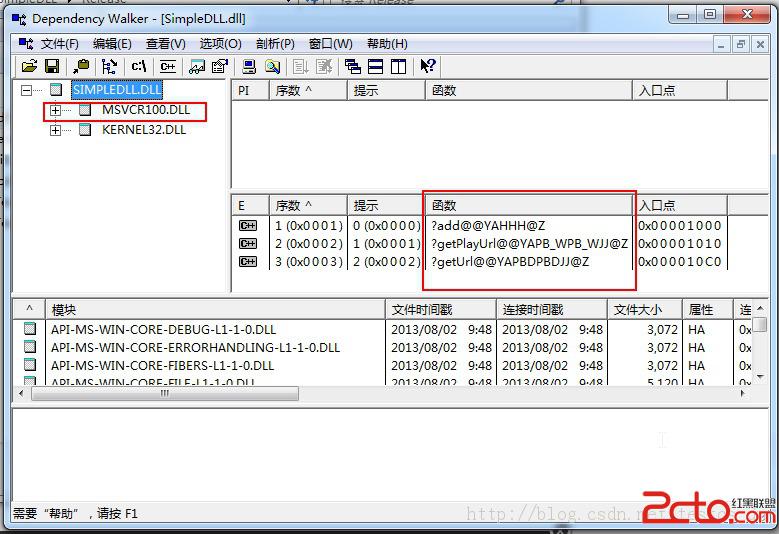Sort export list by 函数 column header
Viewport: 779px width, 534px height.
(x=529, y=206)
